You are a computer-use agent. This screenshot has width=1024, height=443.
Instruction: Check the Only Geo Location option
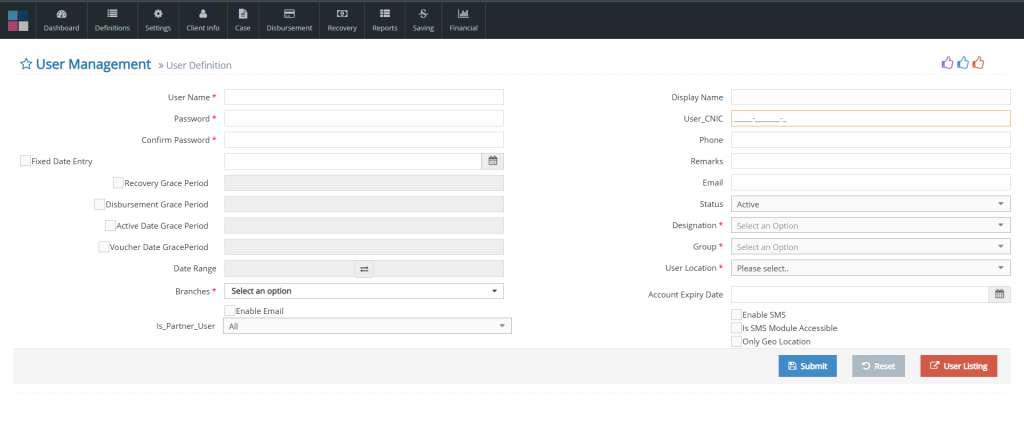coord(737,341)
